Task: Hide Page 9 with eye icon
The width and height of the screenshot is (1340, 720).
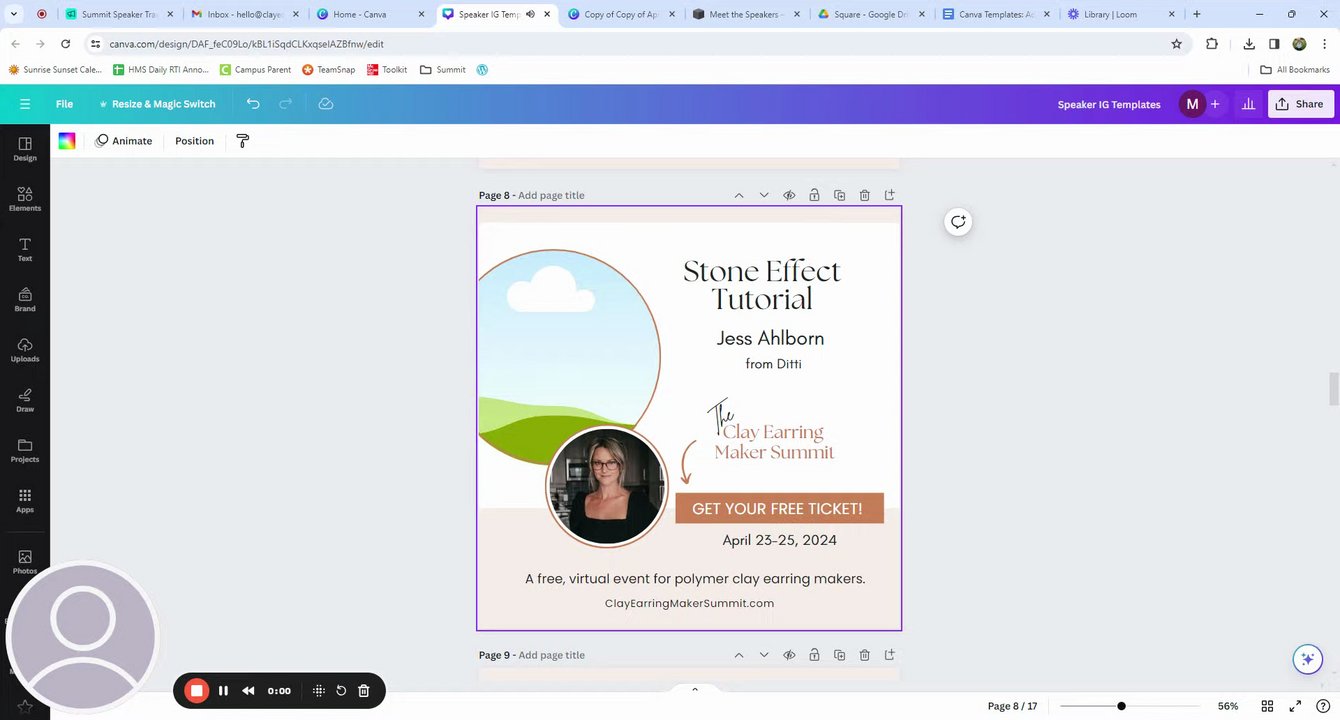Action: 789,655
